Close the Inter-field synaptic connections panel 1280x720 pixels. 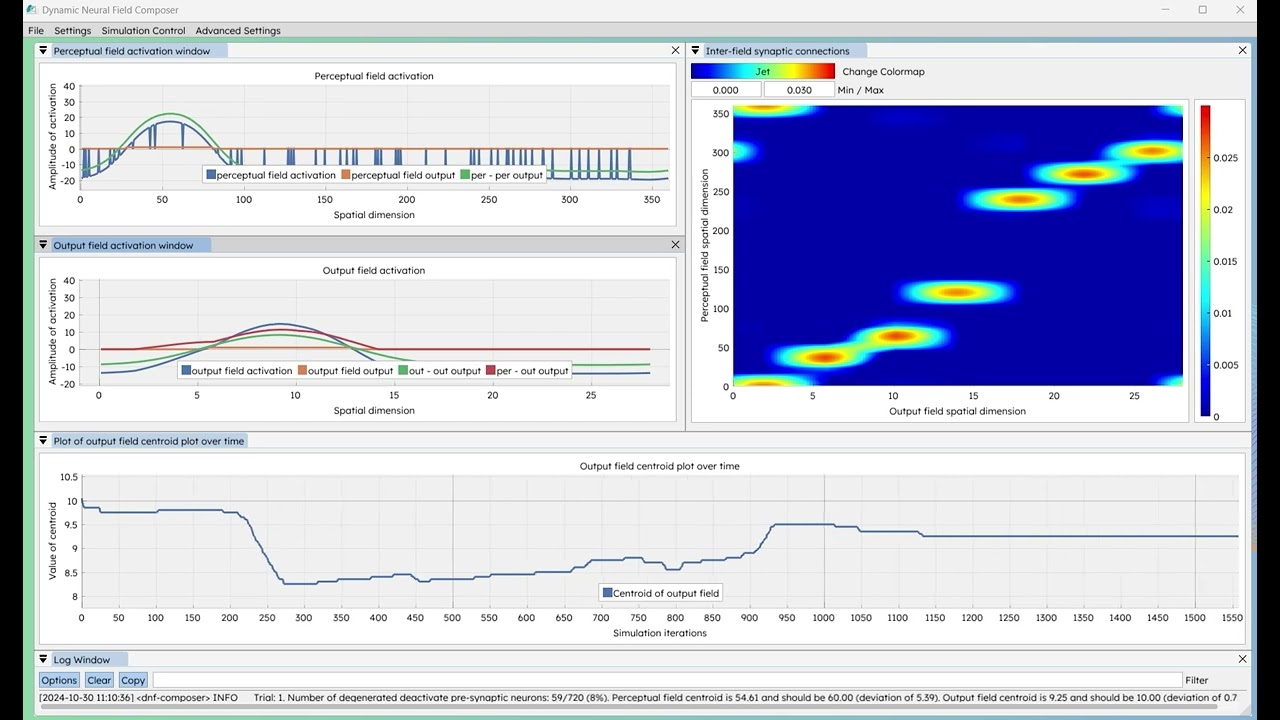click(x=1243, y=50)
